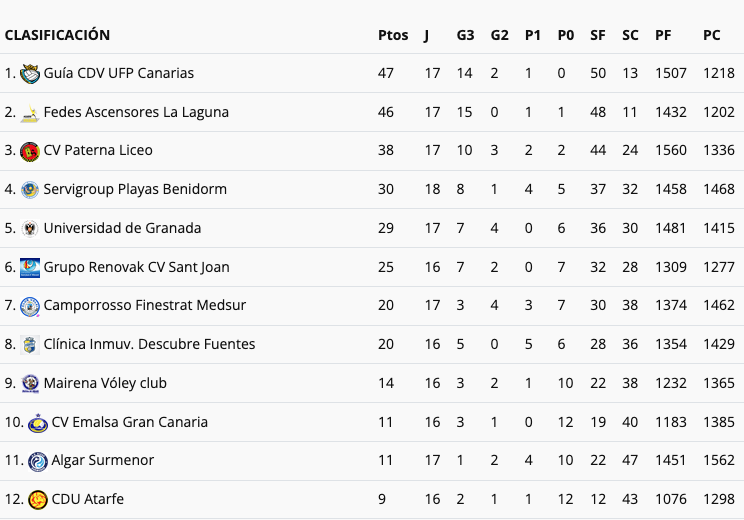Click the SF column header
The width and height of the screenshot is (744, 520).
[x=598, y=35]
